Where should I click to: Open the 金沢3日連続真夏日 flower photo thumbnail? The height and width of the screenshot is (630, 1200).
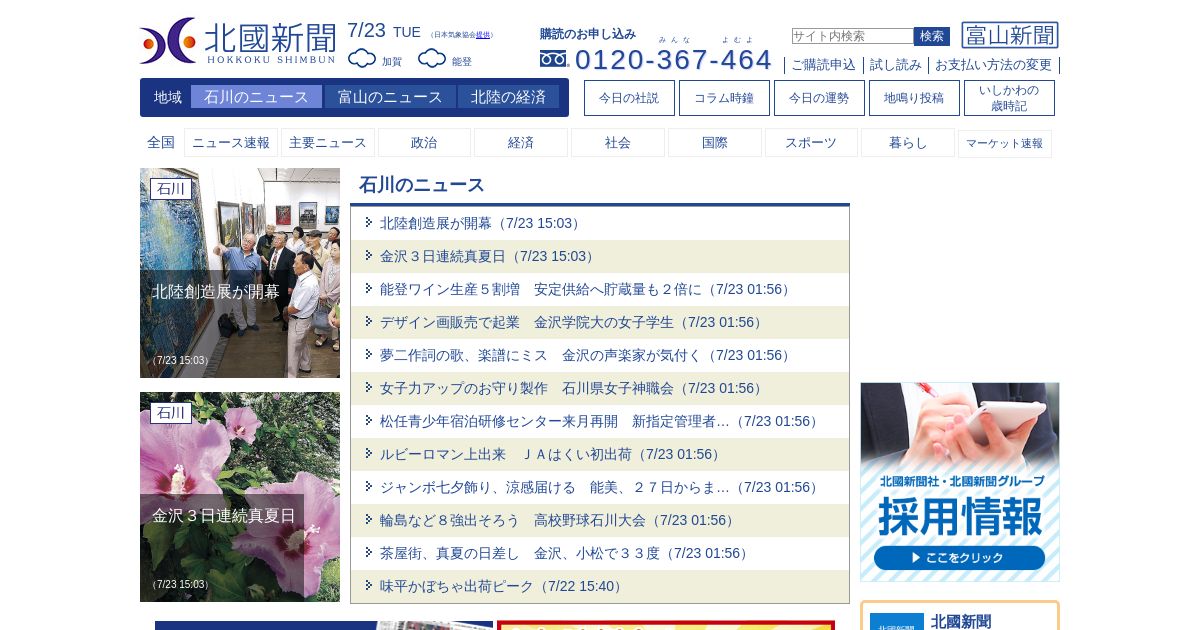pyautogui.click(x=240, y=497)
